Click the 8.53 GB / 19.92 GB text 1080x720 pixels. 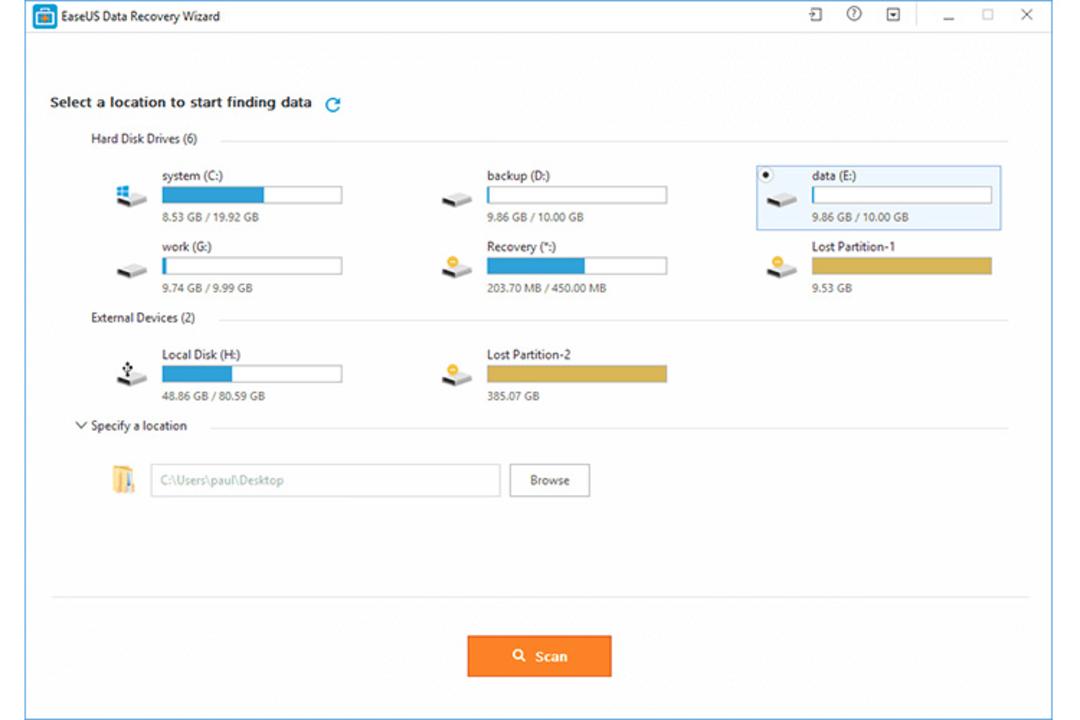[210, 217]
